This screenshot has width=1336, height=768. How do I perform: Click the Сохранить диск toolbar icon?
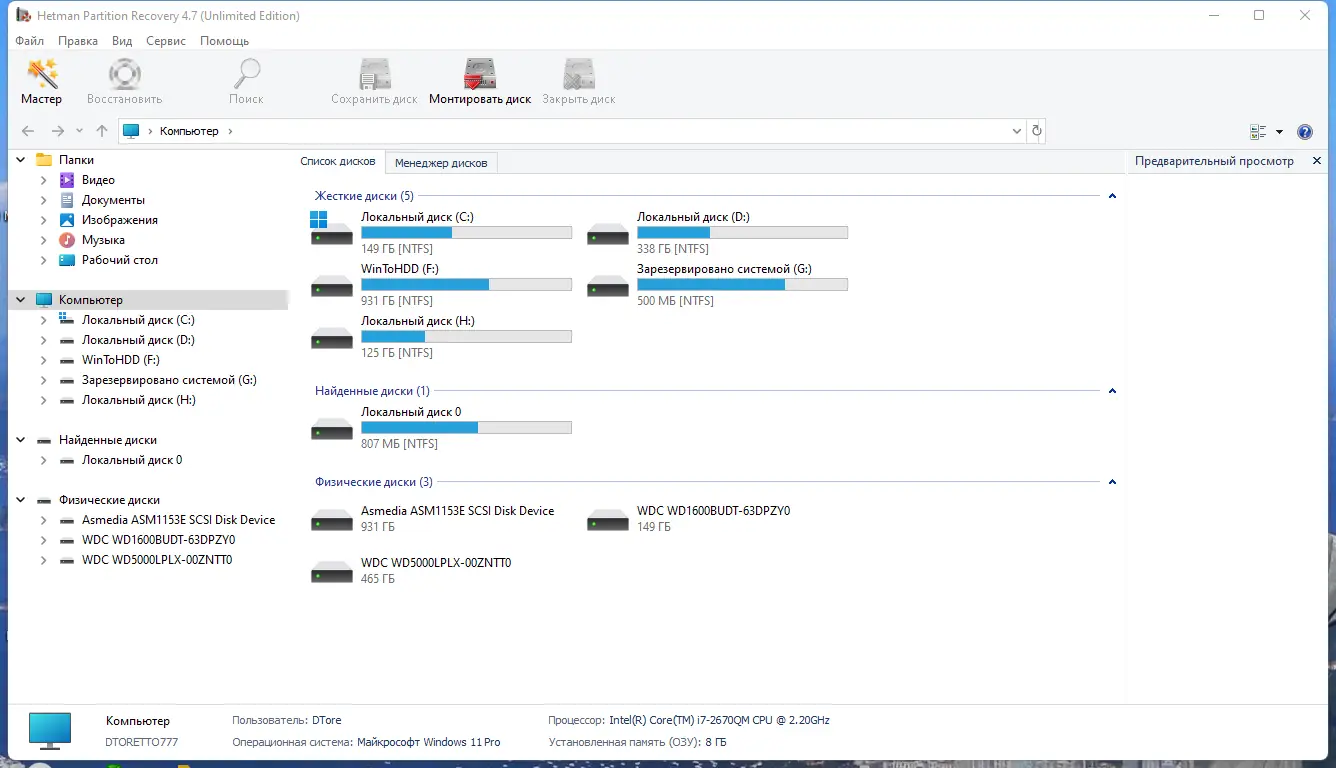[375, 75]
